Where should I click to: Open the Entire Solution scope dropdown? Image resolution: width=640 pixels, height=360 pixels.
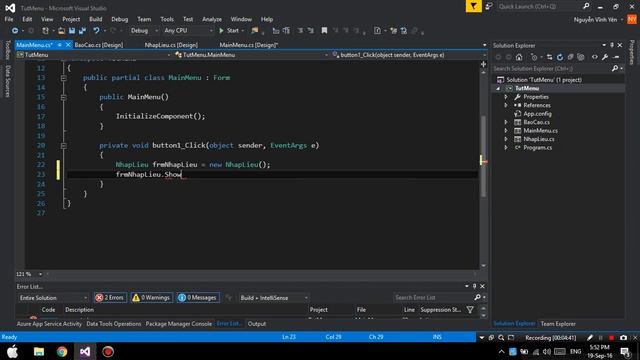53,298
